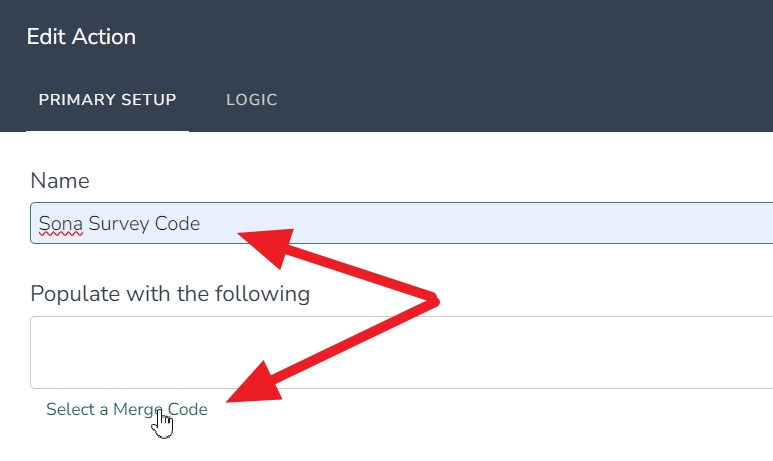Viewport: 773px width, 461px height.
Task: Click the Edit Action dialog title
Action: click(x=81, y=37)
